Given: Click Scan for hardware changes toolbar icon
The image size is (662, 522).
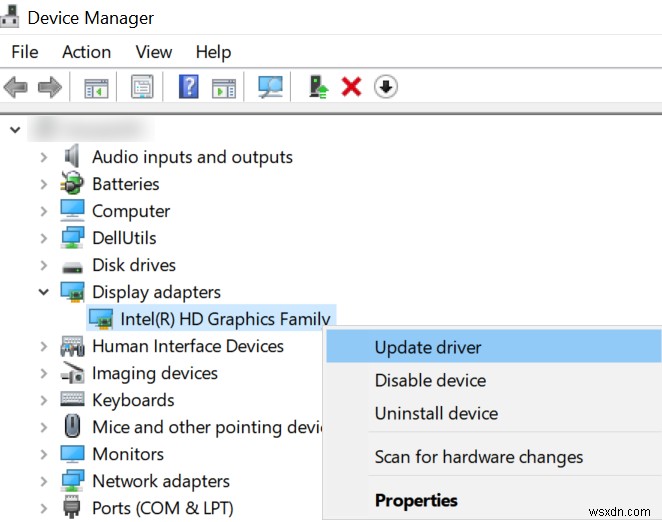Looking at the screenshot, I should pos(270,87).
